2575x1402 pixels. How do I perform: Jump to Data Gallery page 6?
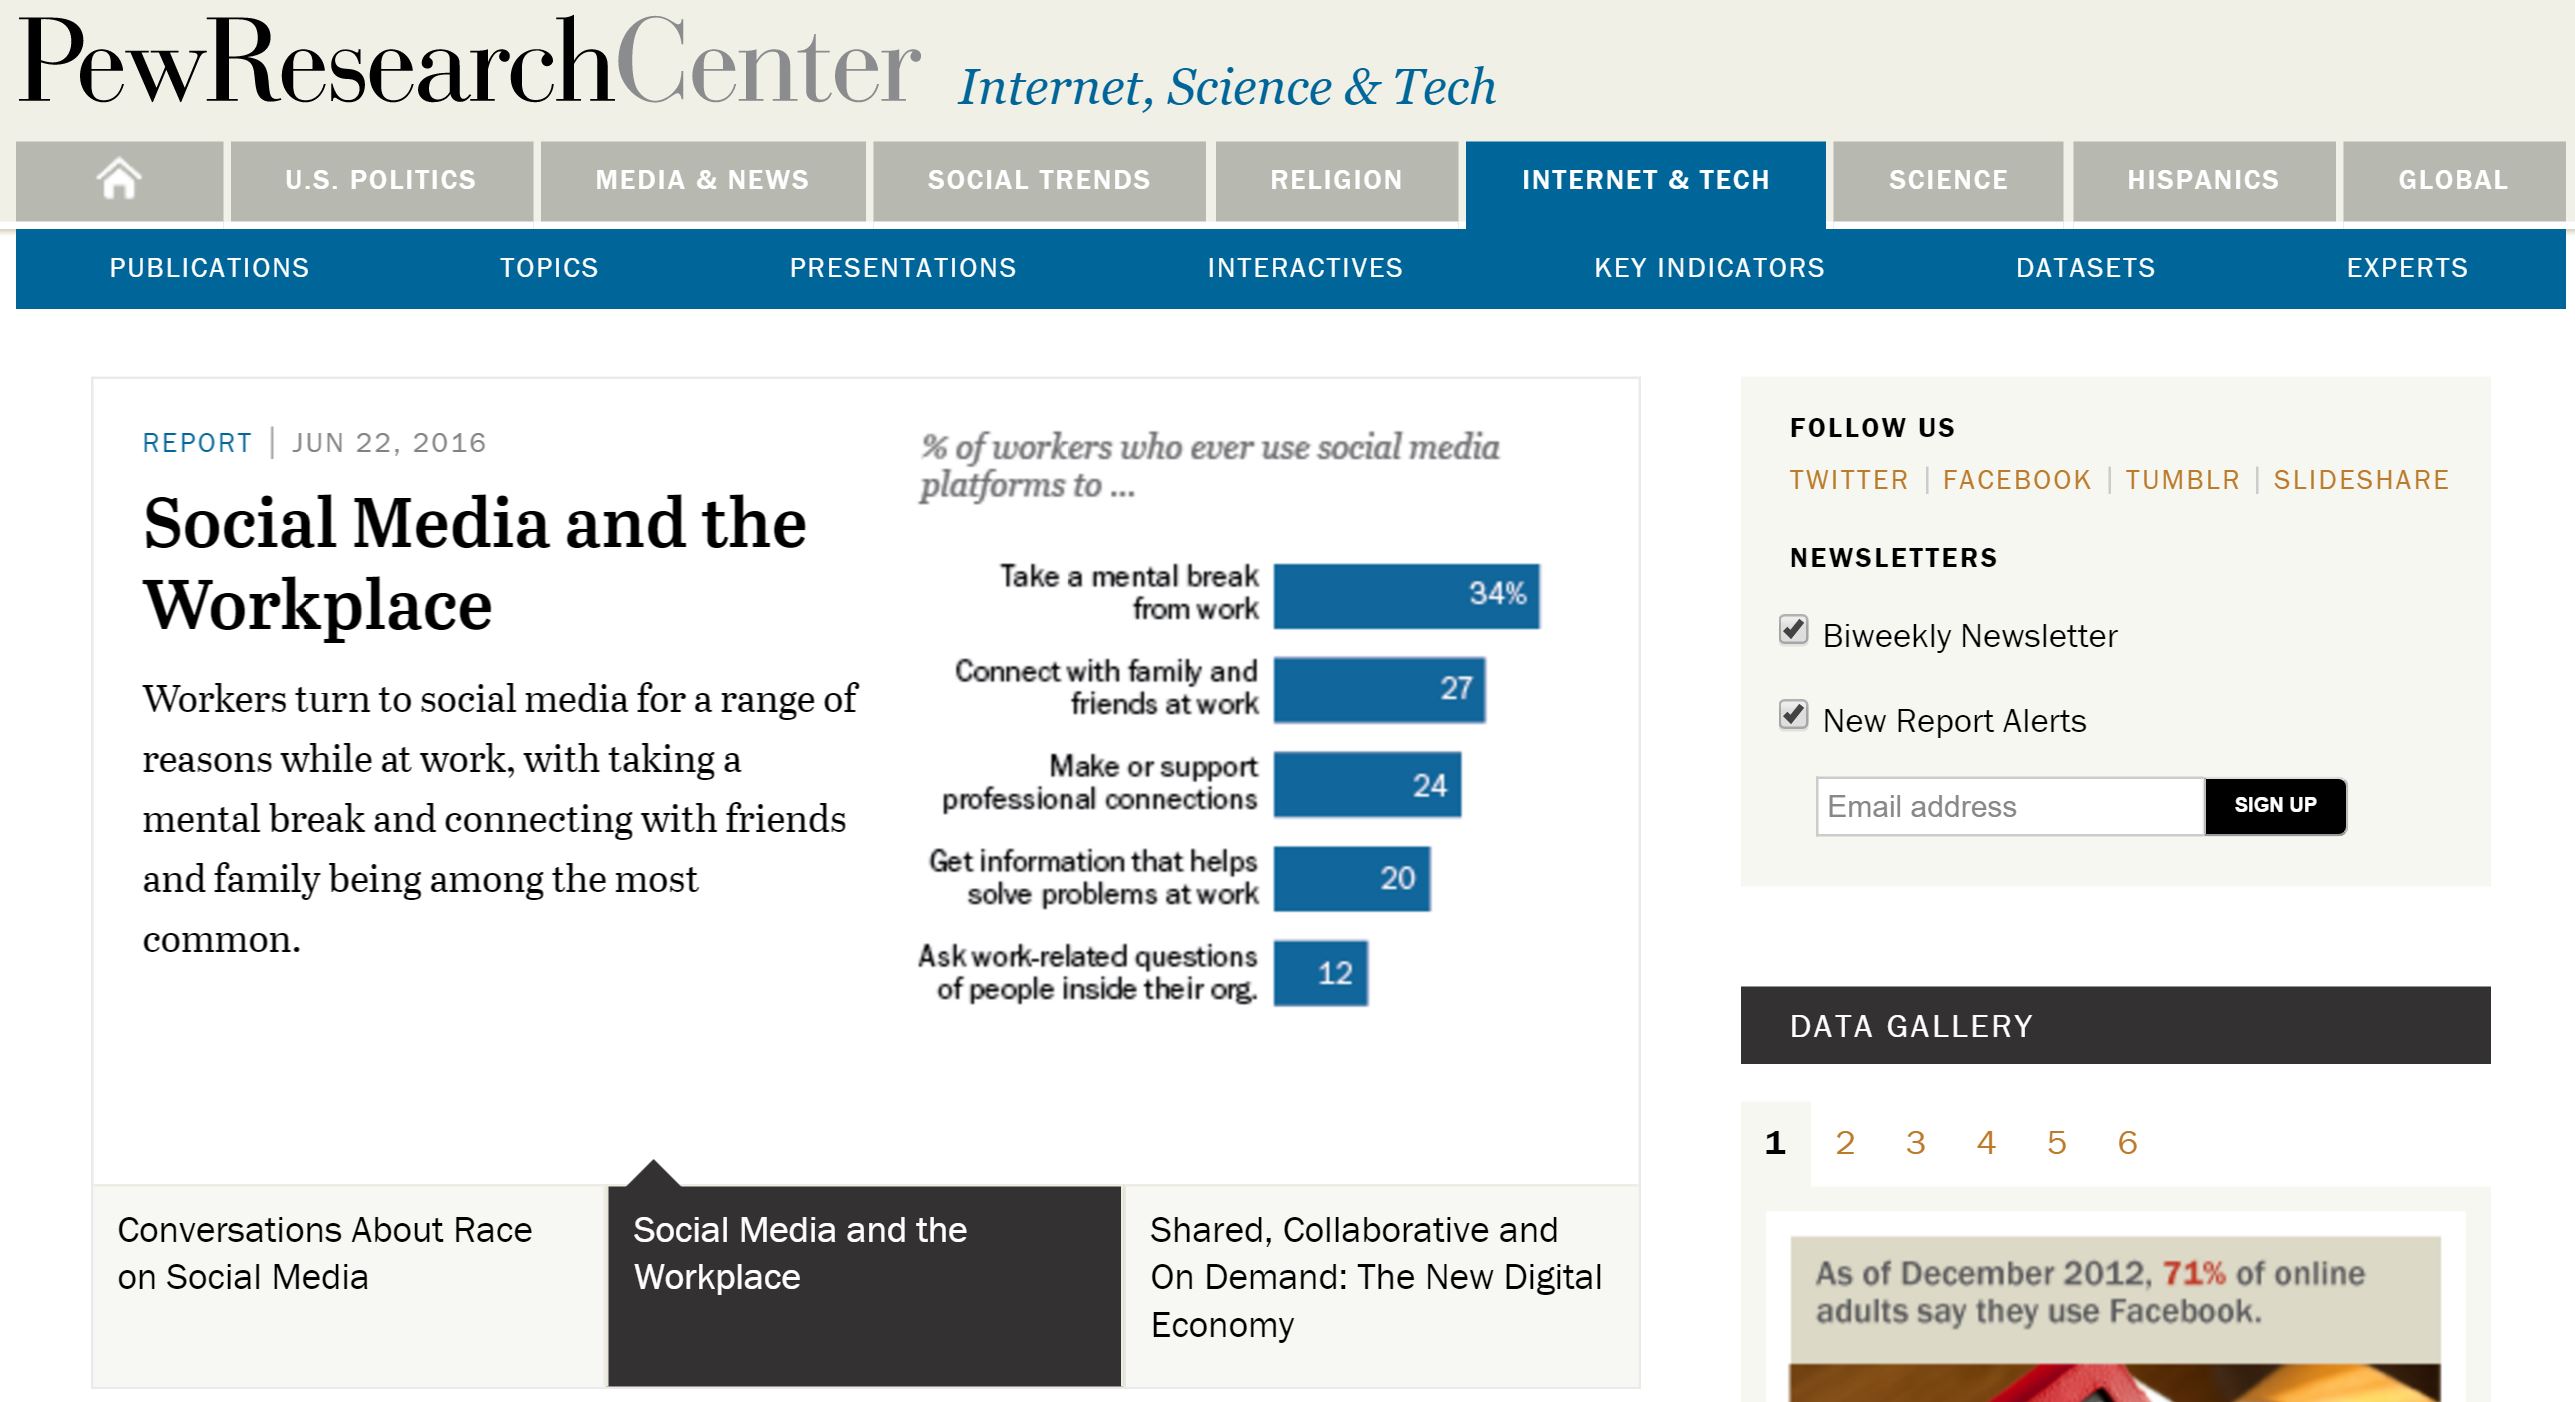point(2127,1142)
